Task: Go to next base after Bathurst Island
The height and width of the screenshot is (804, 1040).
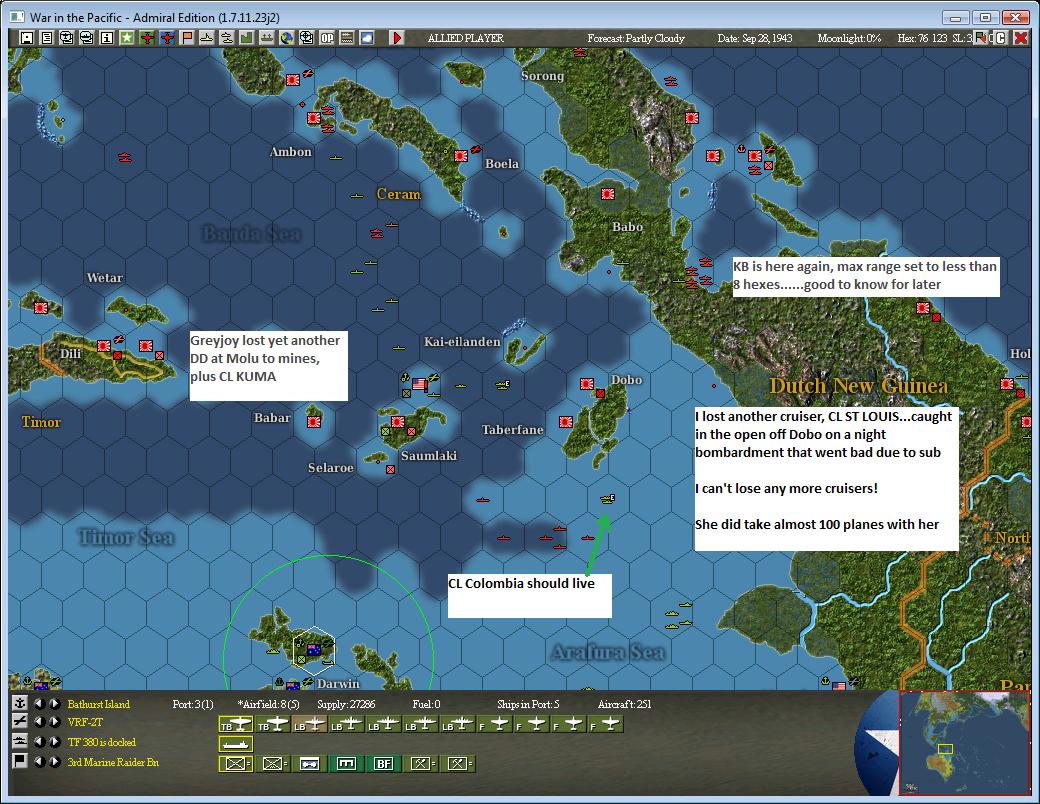Action: (55, 703)
